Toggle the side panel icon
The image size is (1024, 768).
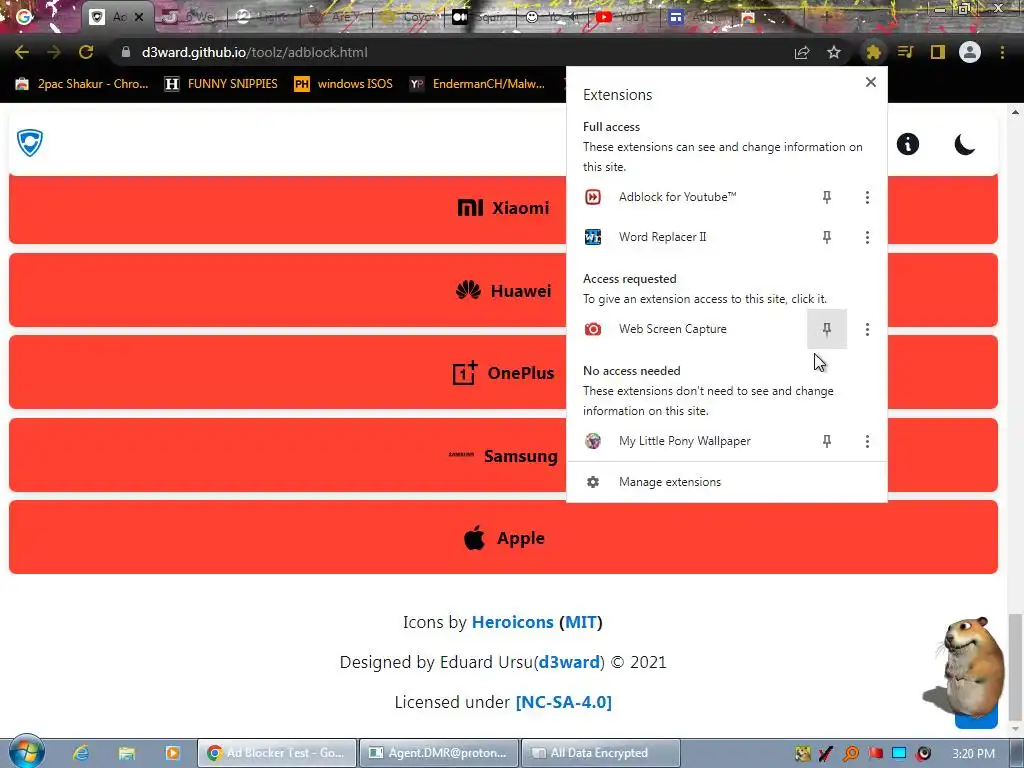[x=938, y=52]
